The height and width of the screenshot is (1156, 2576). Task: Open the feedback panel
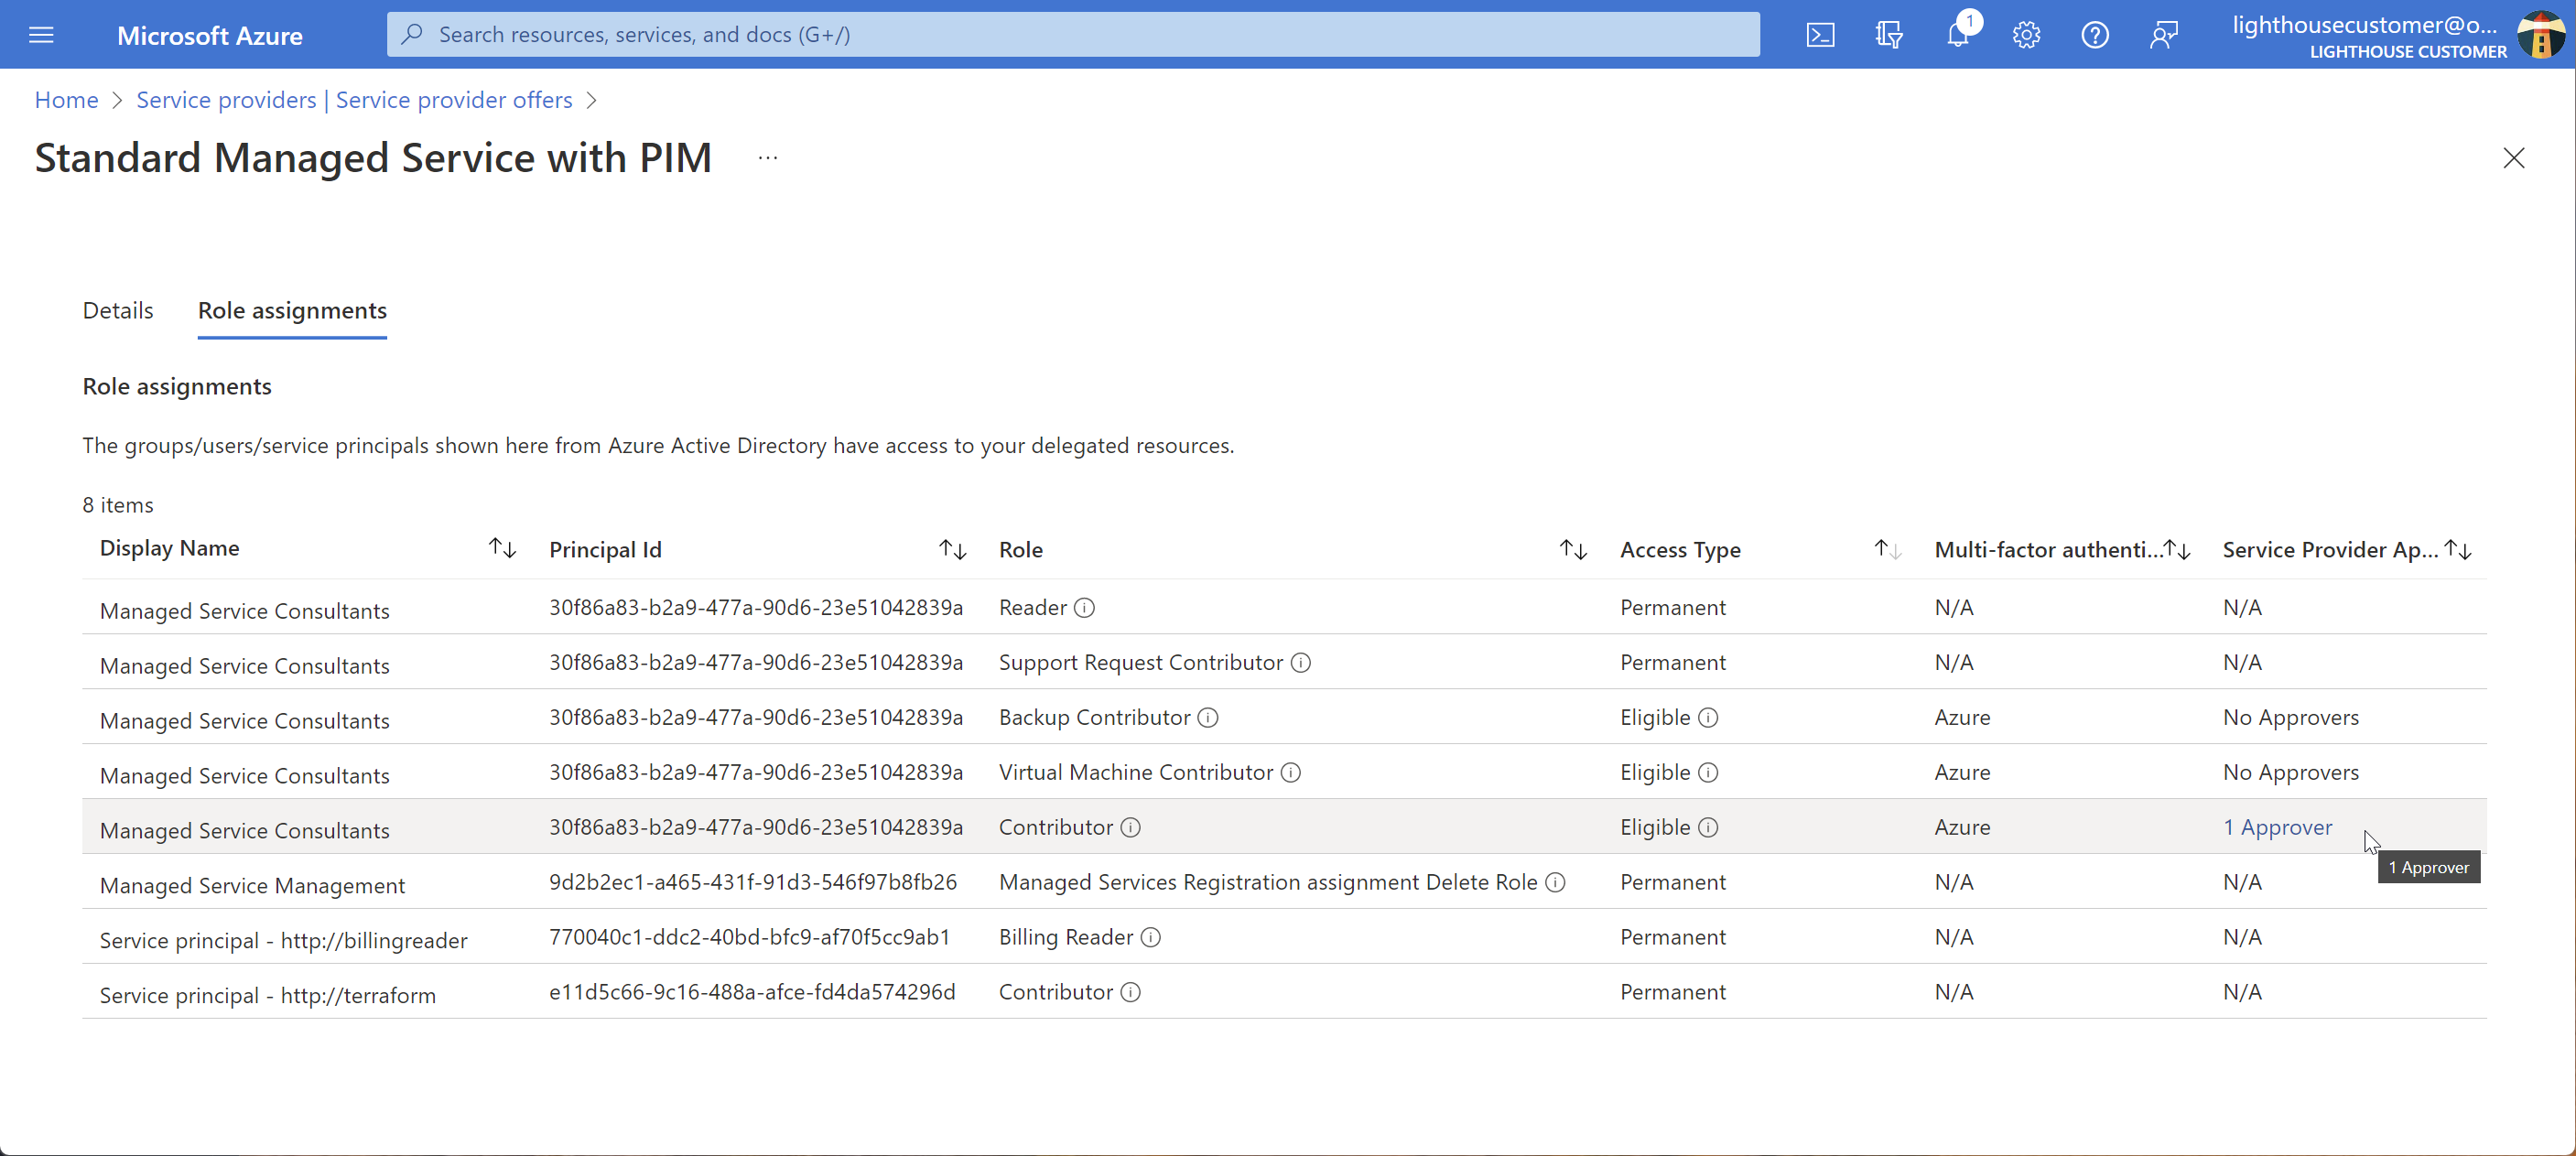(x=2164, y=34)
